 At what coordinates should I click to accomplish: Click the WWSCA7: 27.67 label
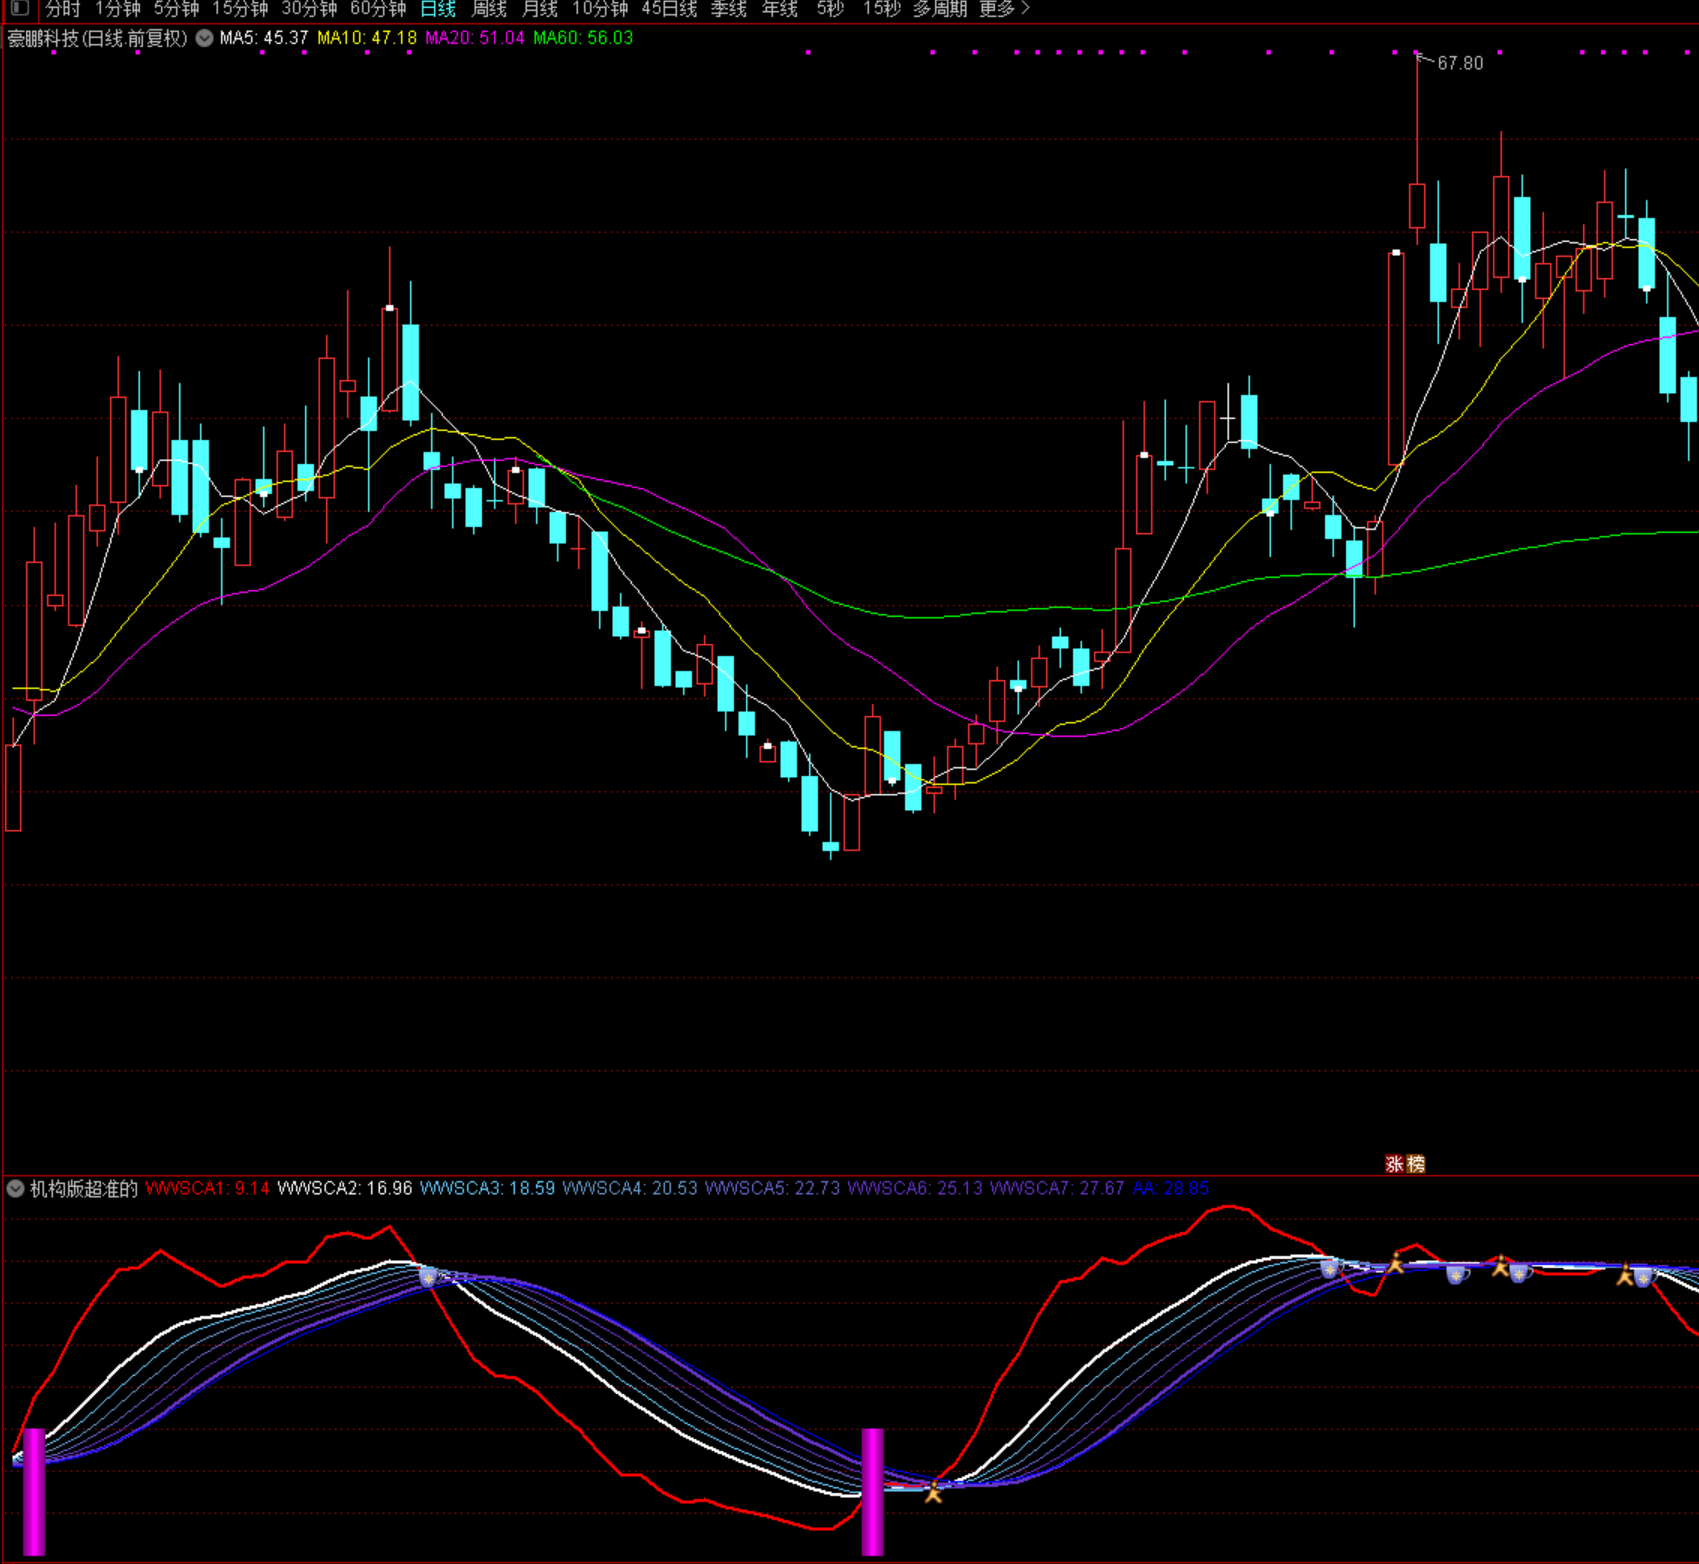click(x=1058, y=1188)
